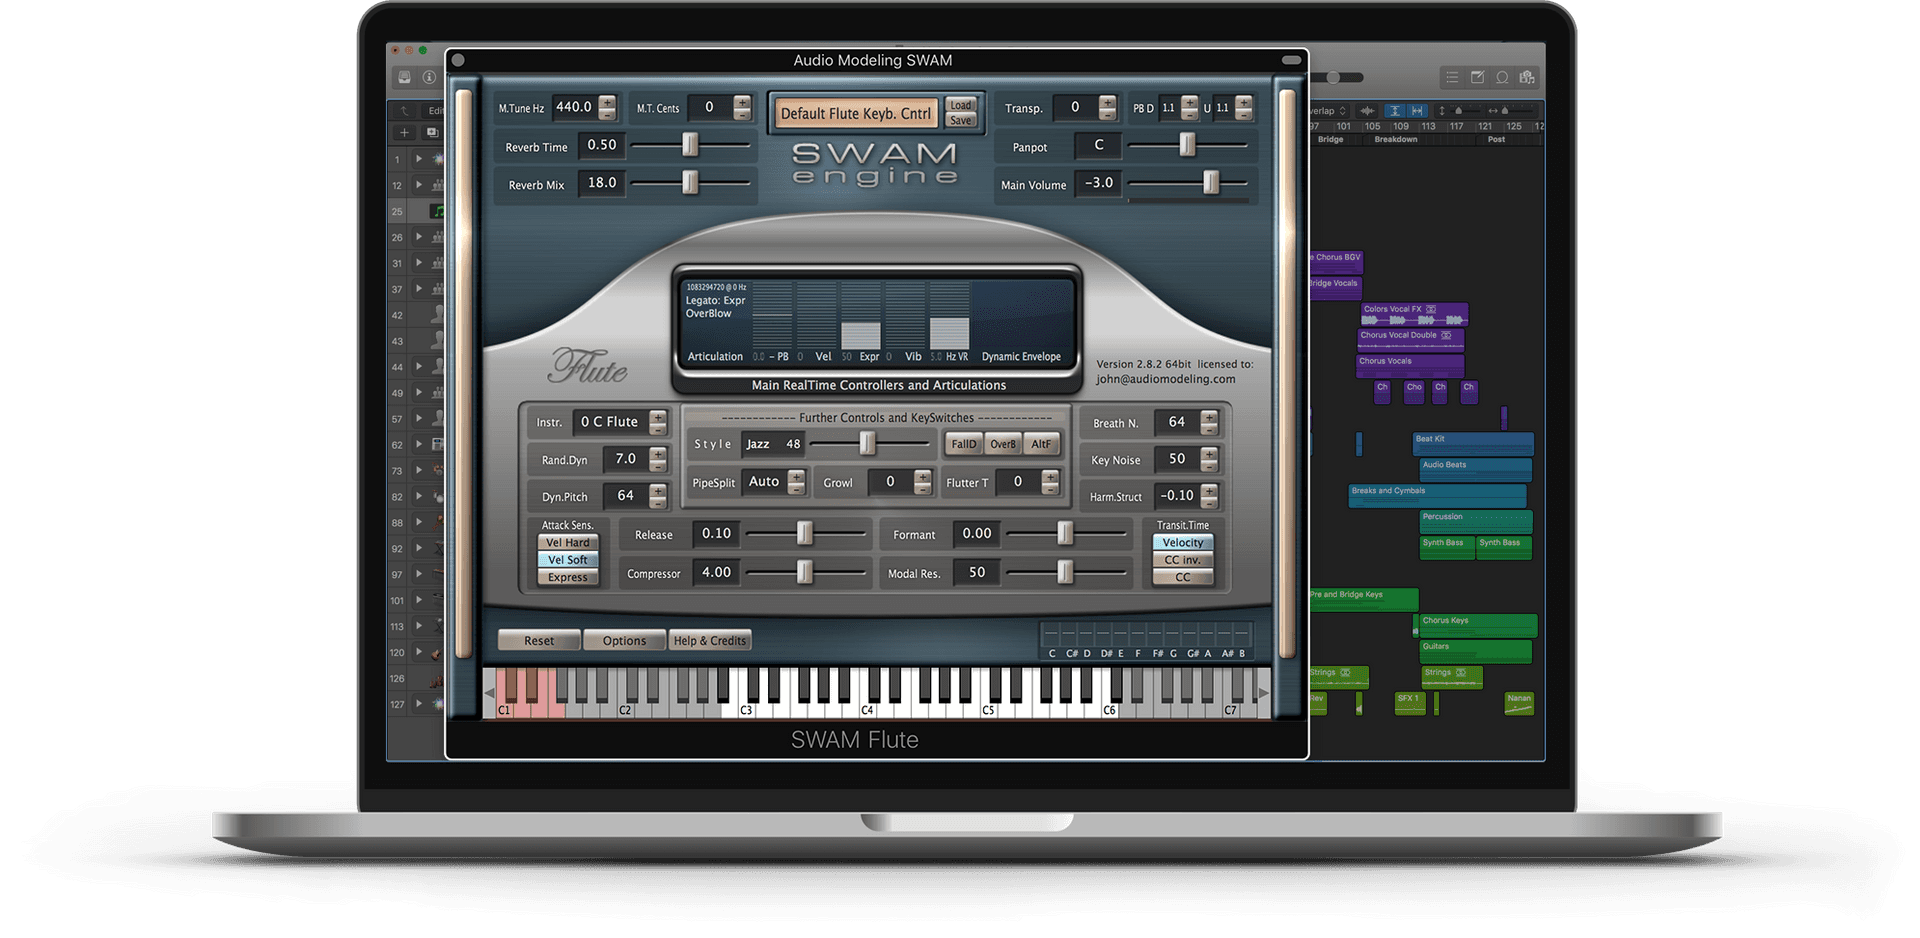
Task: Expand track 73 disclosure triangle in Logic
Action: (419, 470)
